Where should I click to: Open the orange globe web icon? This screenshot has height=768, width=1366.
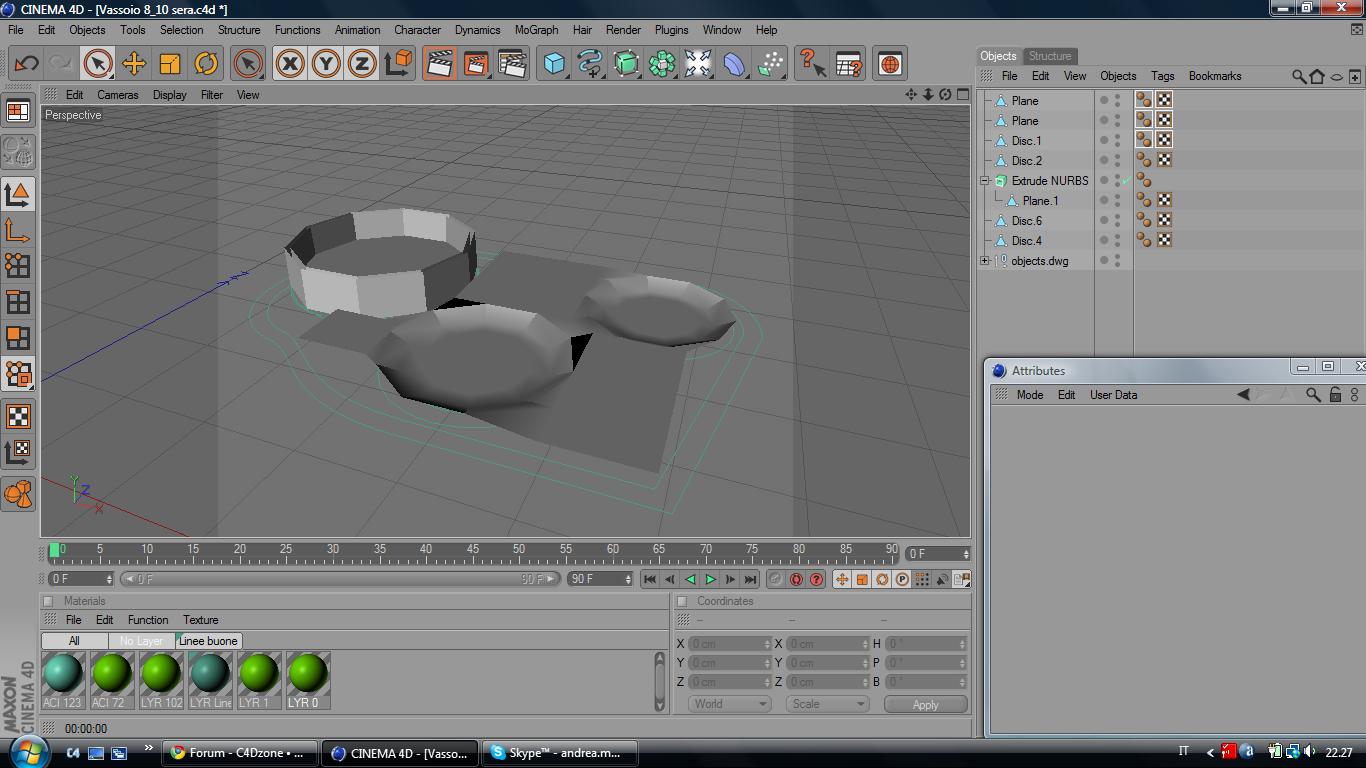pyautogui.click(x=889, y=64)
